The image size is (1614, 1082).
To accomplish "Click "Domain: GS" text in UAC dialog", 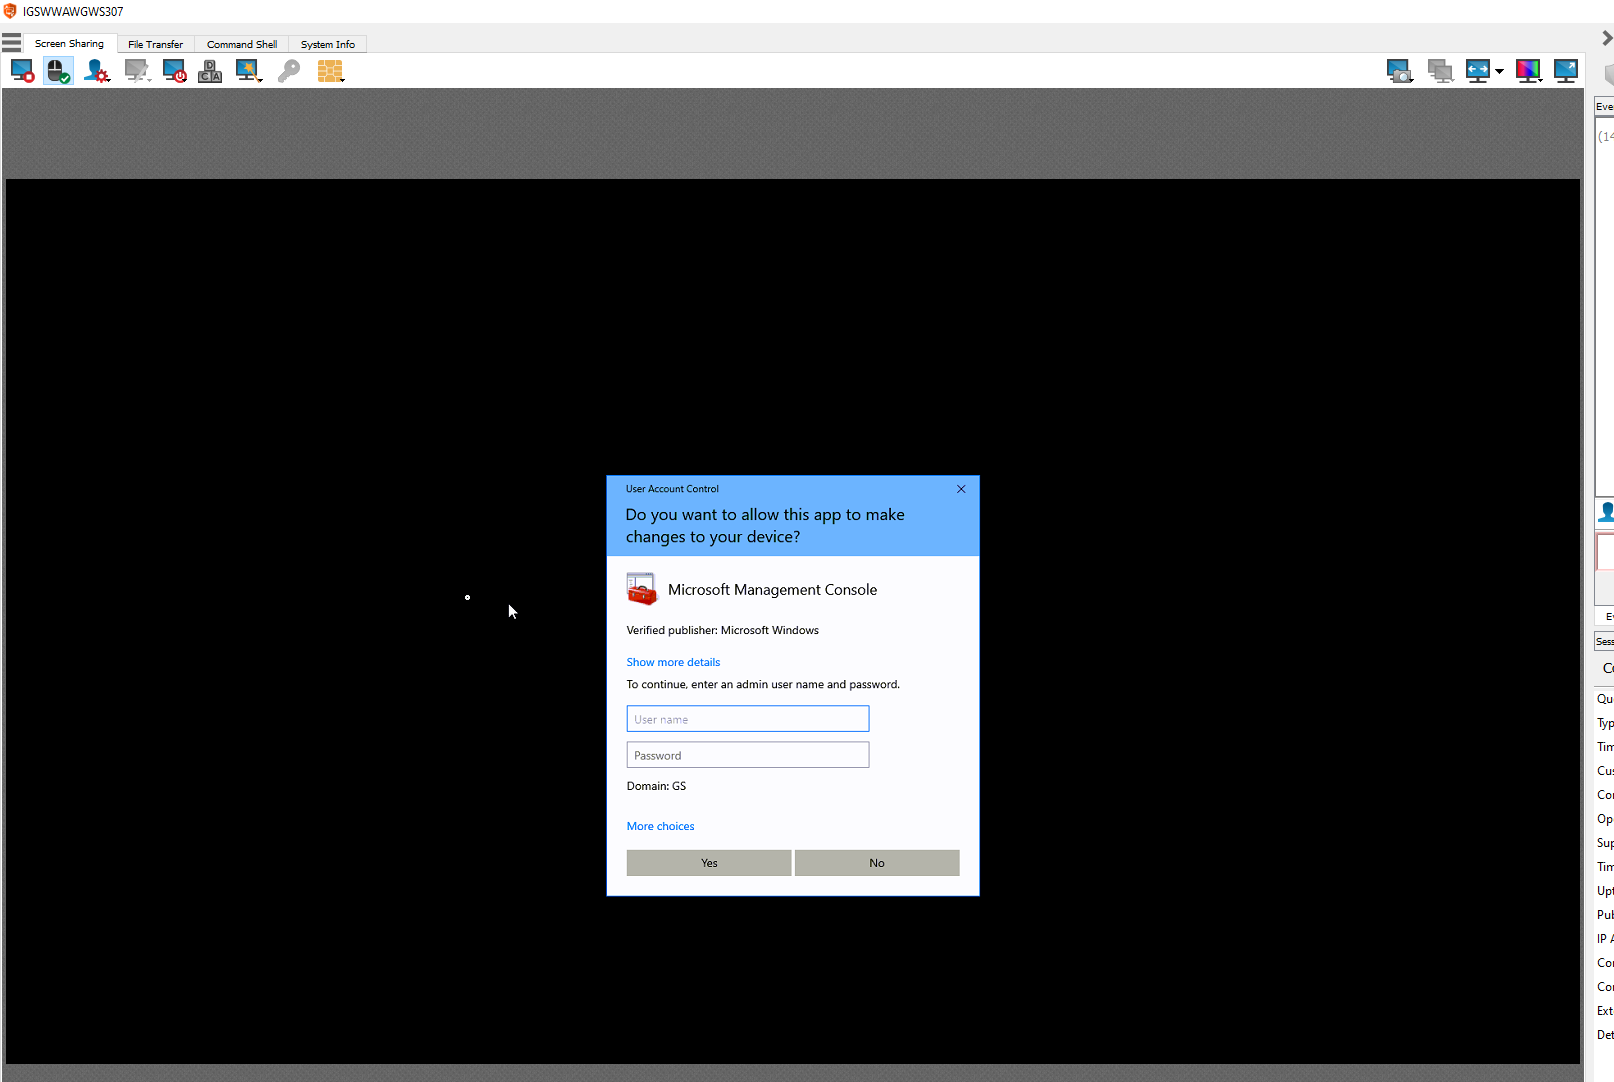I will click(656, 786).
